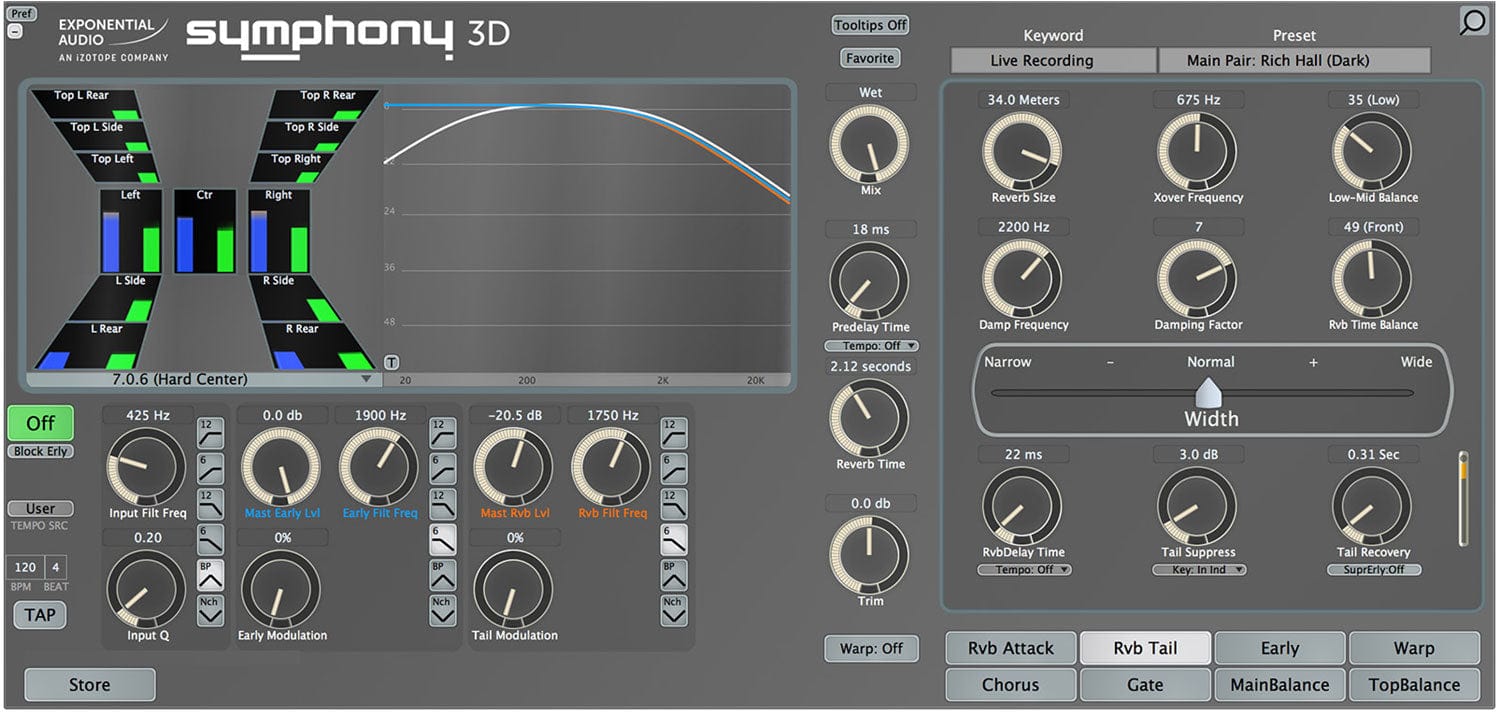Click the Input Filt Freq knob
The width and height of the screenshot is (1500, 715).
click(x=147, y=467)
